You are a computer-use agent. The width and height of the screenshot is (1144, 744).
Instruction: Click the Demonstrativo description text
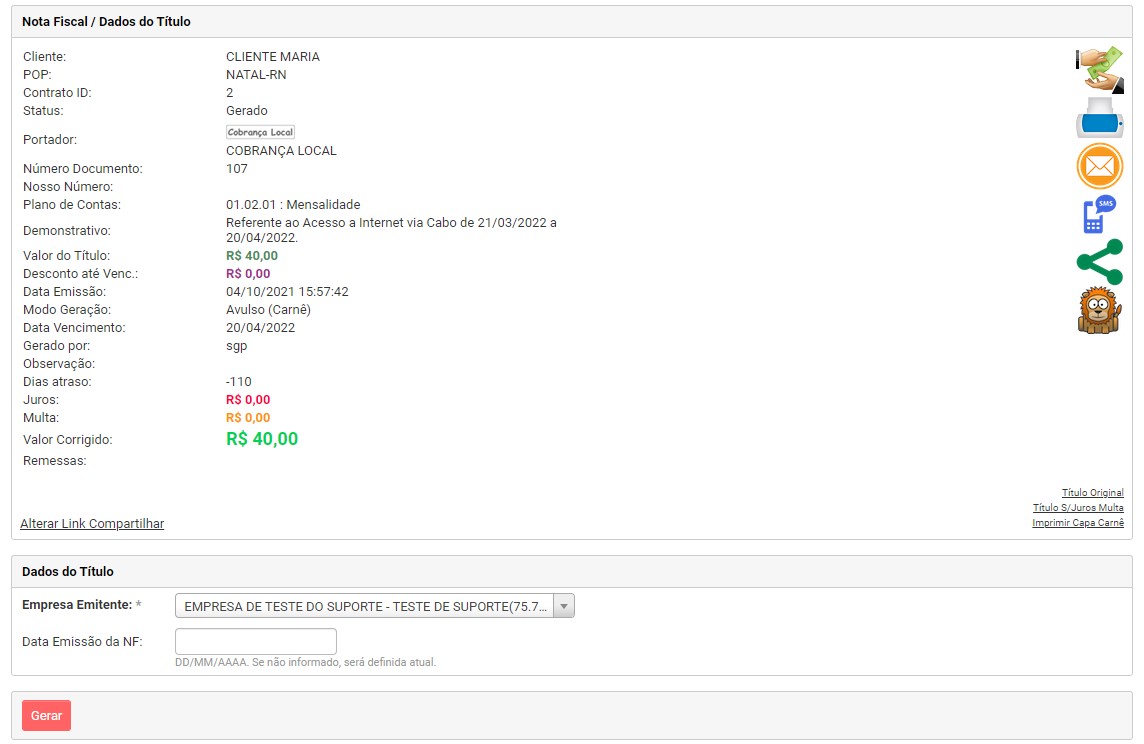coord(391,230)
